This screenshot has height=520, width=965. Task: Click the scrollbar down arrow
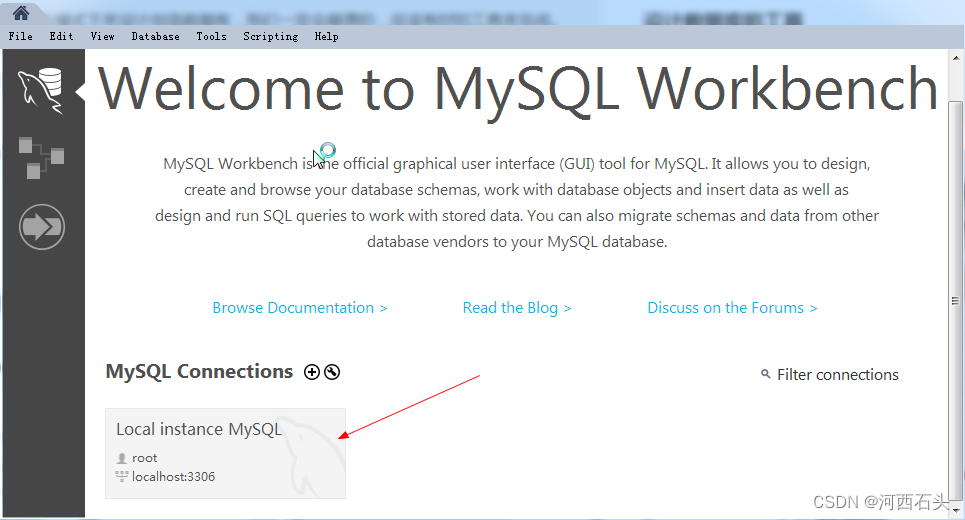tap(956, 510)
